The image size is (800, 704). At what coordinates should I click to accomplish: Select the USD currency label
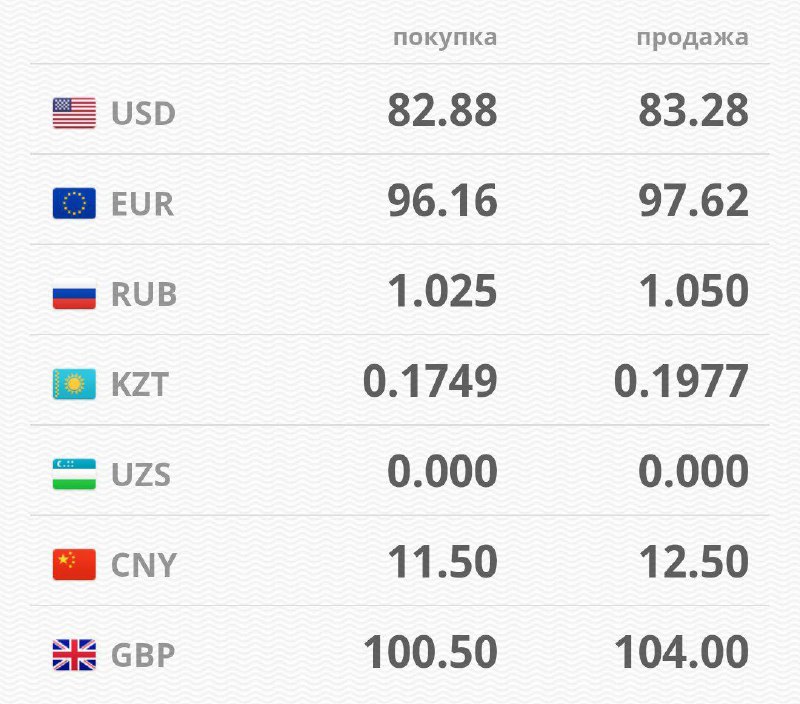(x=143, y=113)
